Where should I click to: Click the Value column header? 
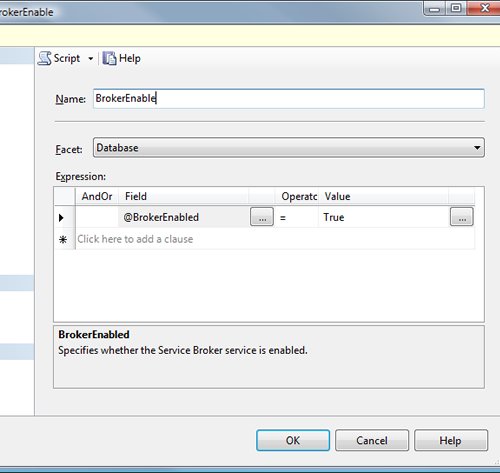383,196
